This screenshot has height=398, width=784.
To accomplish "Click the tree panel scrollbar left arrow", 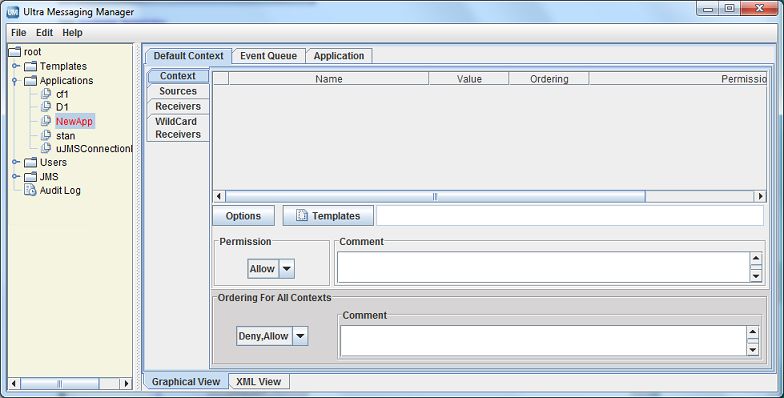I will point(14,384).
